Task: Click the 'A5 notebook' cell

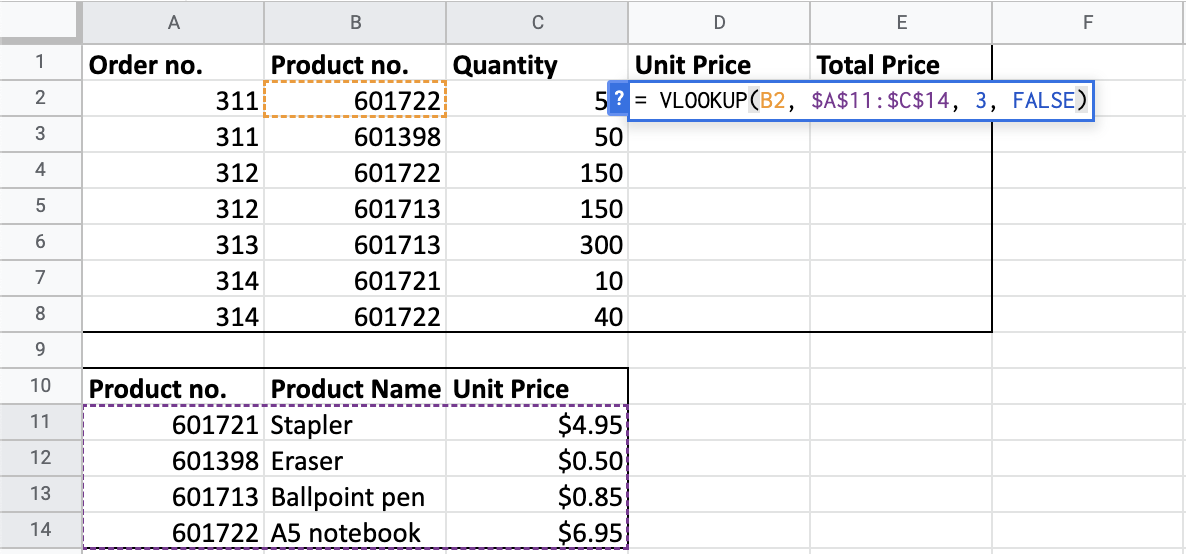Action: coord(355,531)
